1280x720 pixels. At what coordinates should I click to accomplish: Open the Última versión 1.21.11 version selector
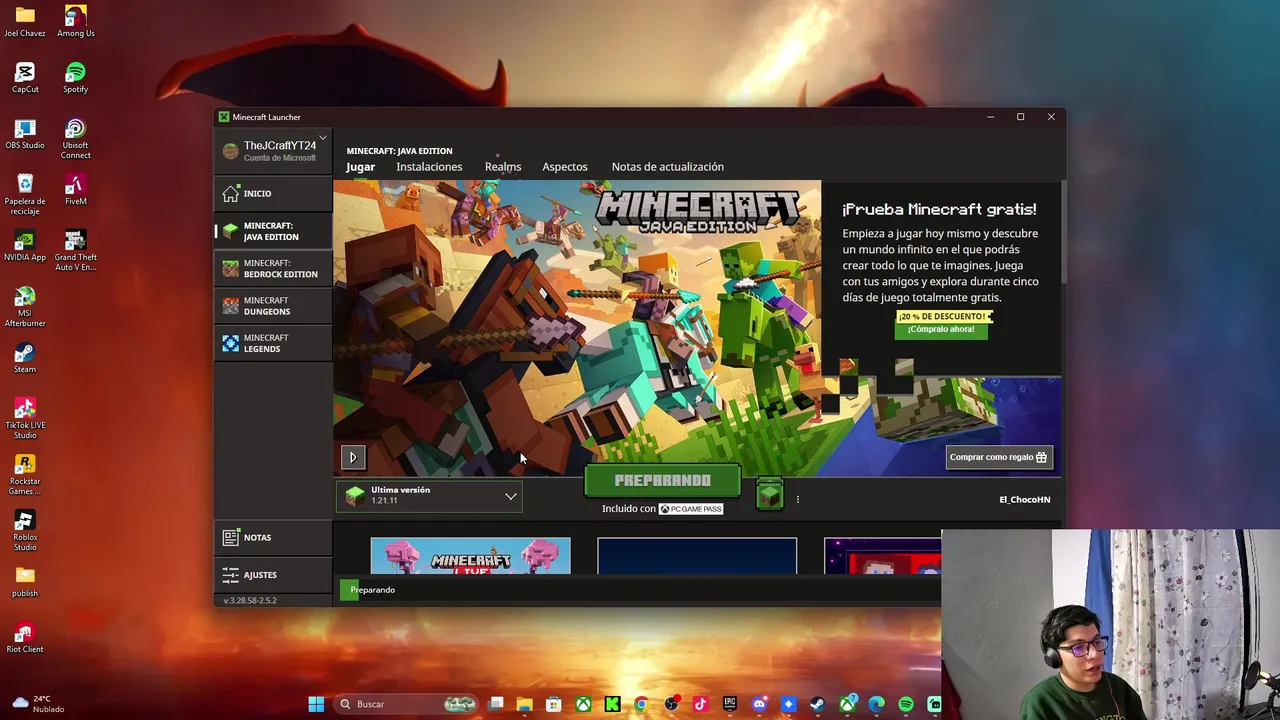[431, 495]
